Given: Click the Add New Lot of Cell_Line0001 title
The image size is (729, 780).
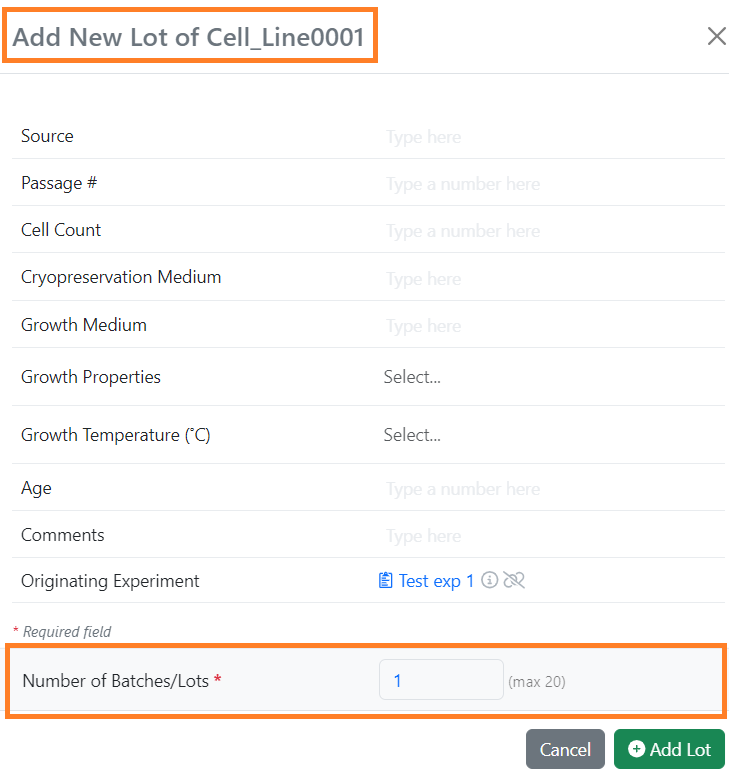Looking at the screenshot, I should pyautogui.click(x=189, y=37).
